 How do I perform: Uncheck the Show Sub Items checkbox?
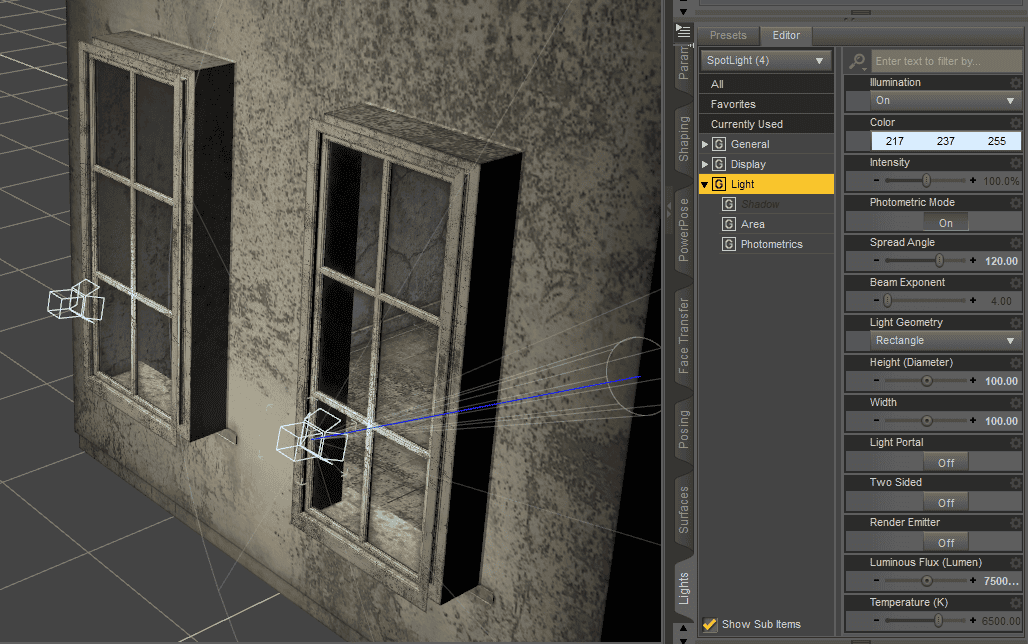(709, 624)
